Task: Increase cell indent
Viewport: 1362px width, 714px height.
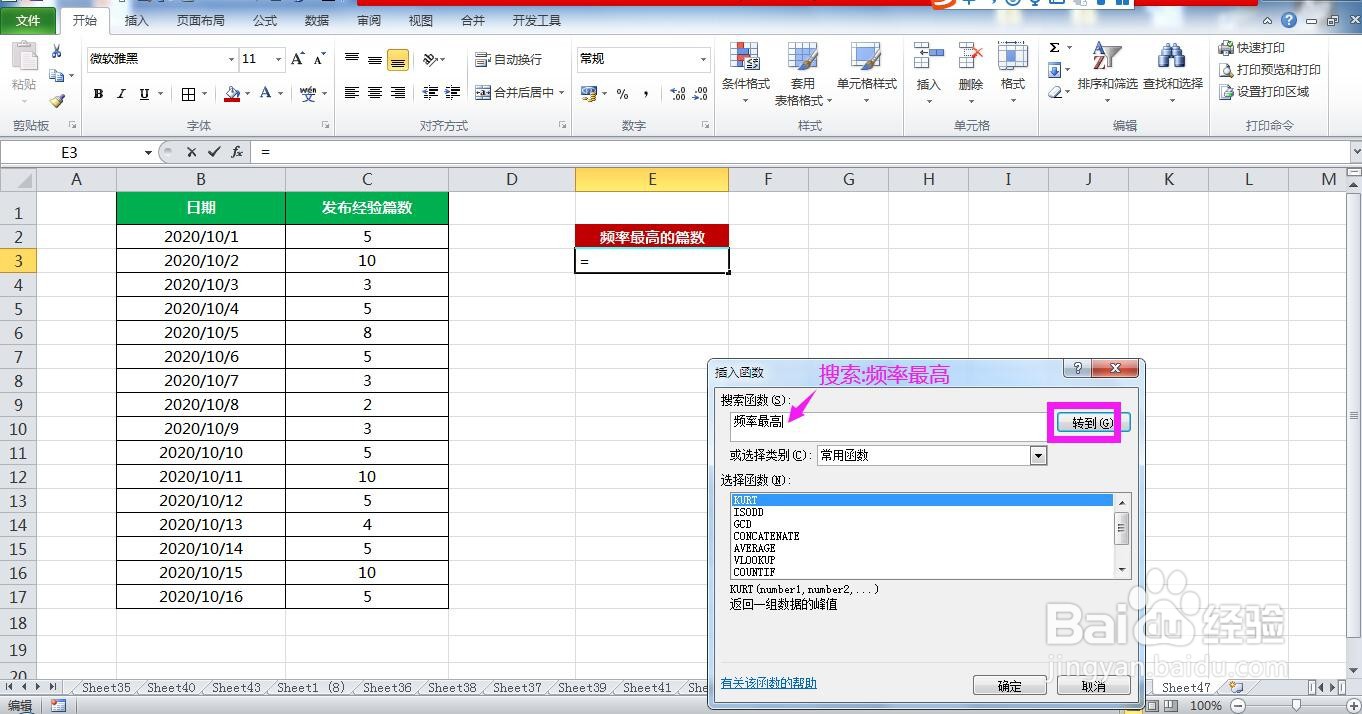Action: [x=454, y=93]
